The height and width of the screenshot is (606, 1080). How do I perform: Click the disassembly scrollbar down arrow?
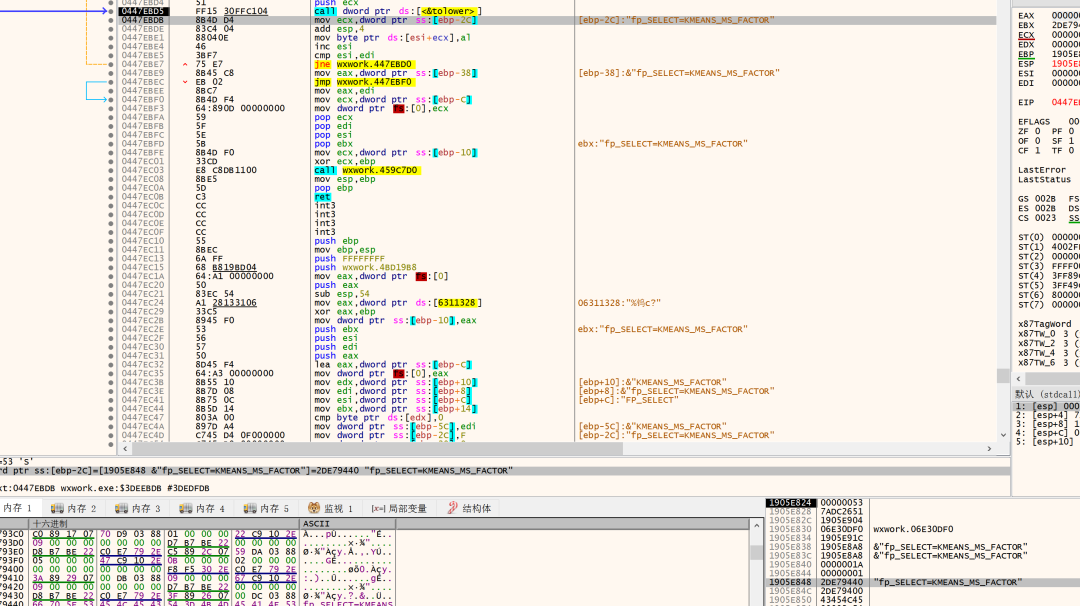[1003, 435]
